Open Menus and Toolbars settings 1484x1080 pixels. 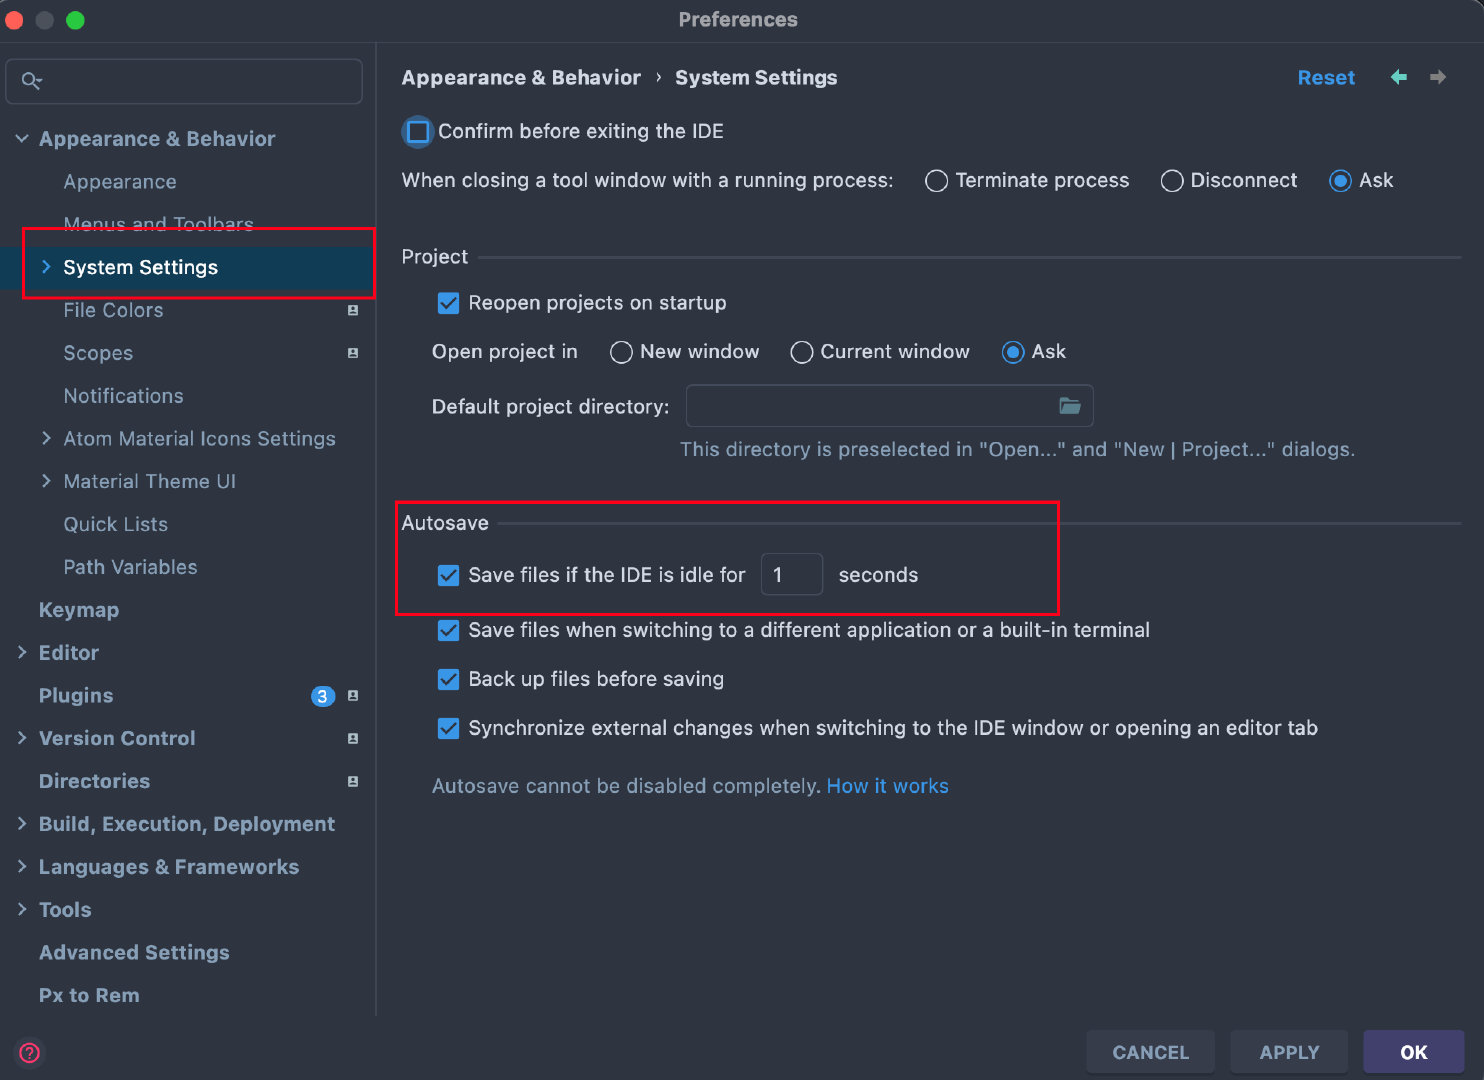pos(158,223)
